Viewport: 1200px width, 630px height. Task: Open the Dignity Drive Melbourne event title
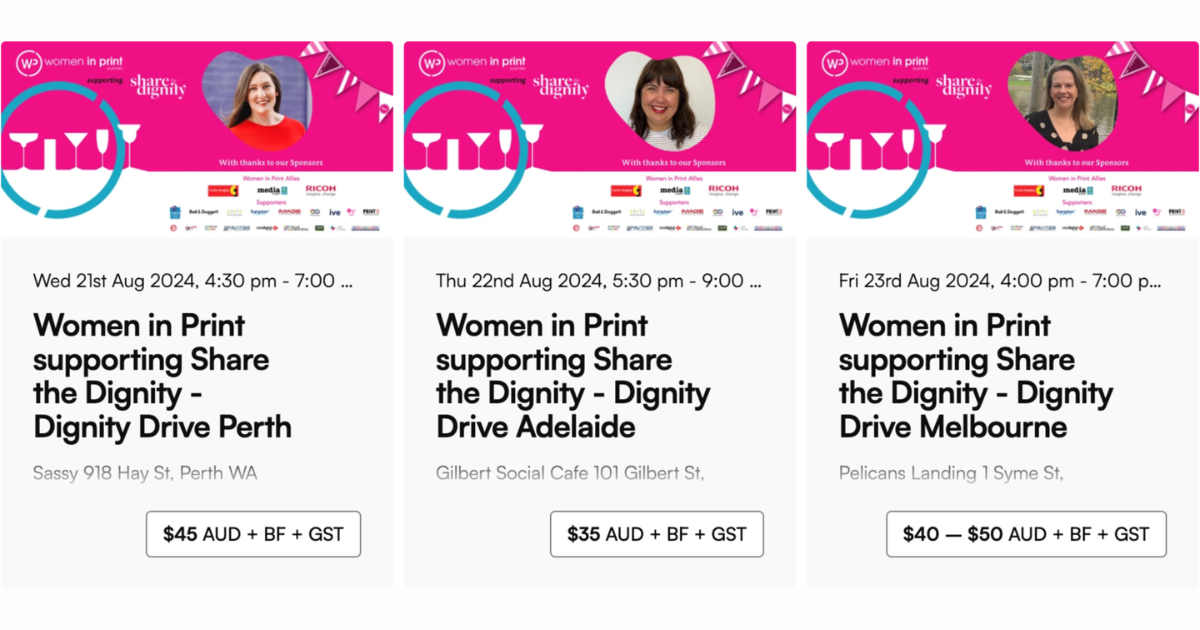[976, 376]
